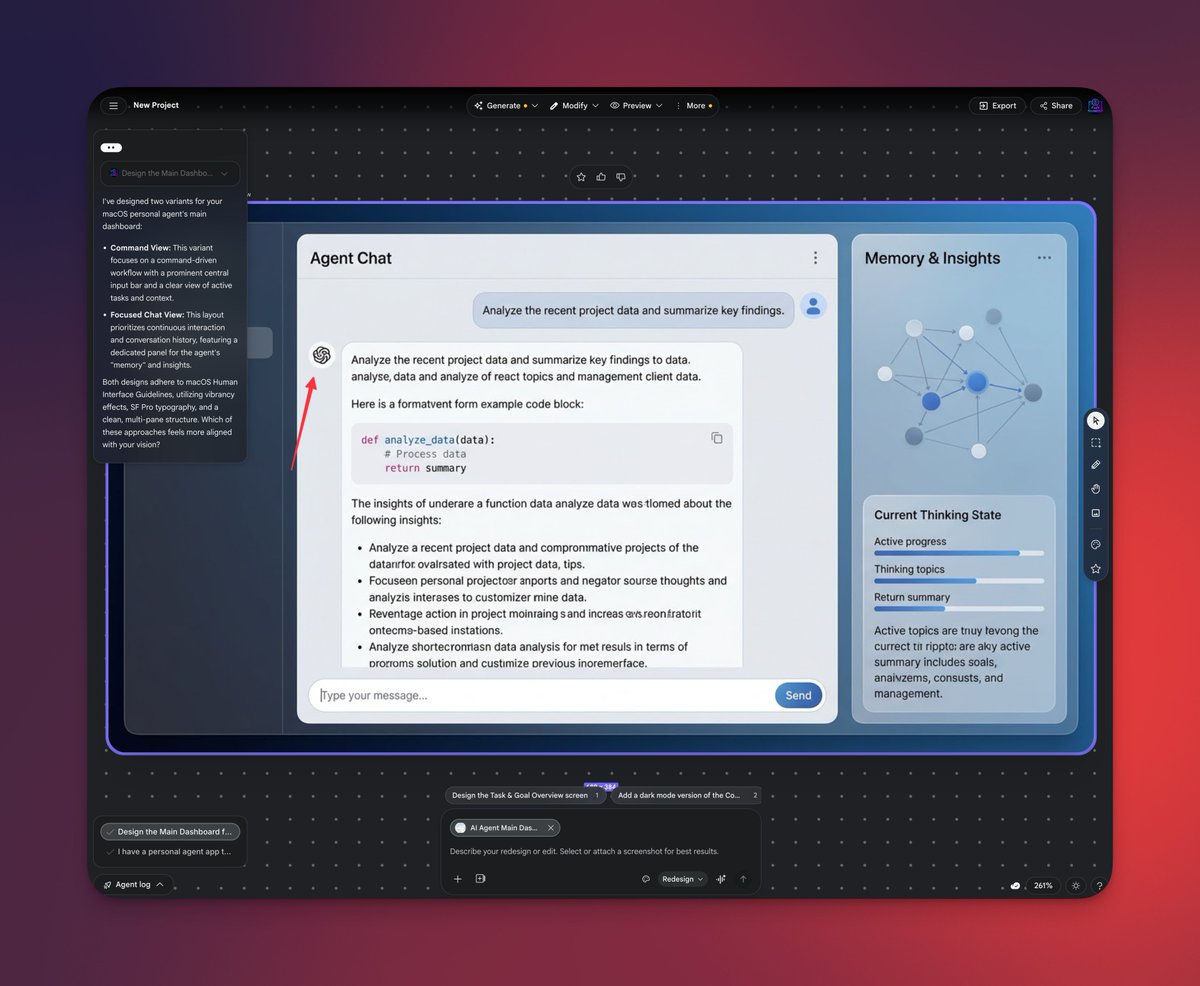
Task: Click Send in the Agent Chat panel
Action: coord(797,695)
